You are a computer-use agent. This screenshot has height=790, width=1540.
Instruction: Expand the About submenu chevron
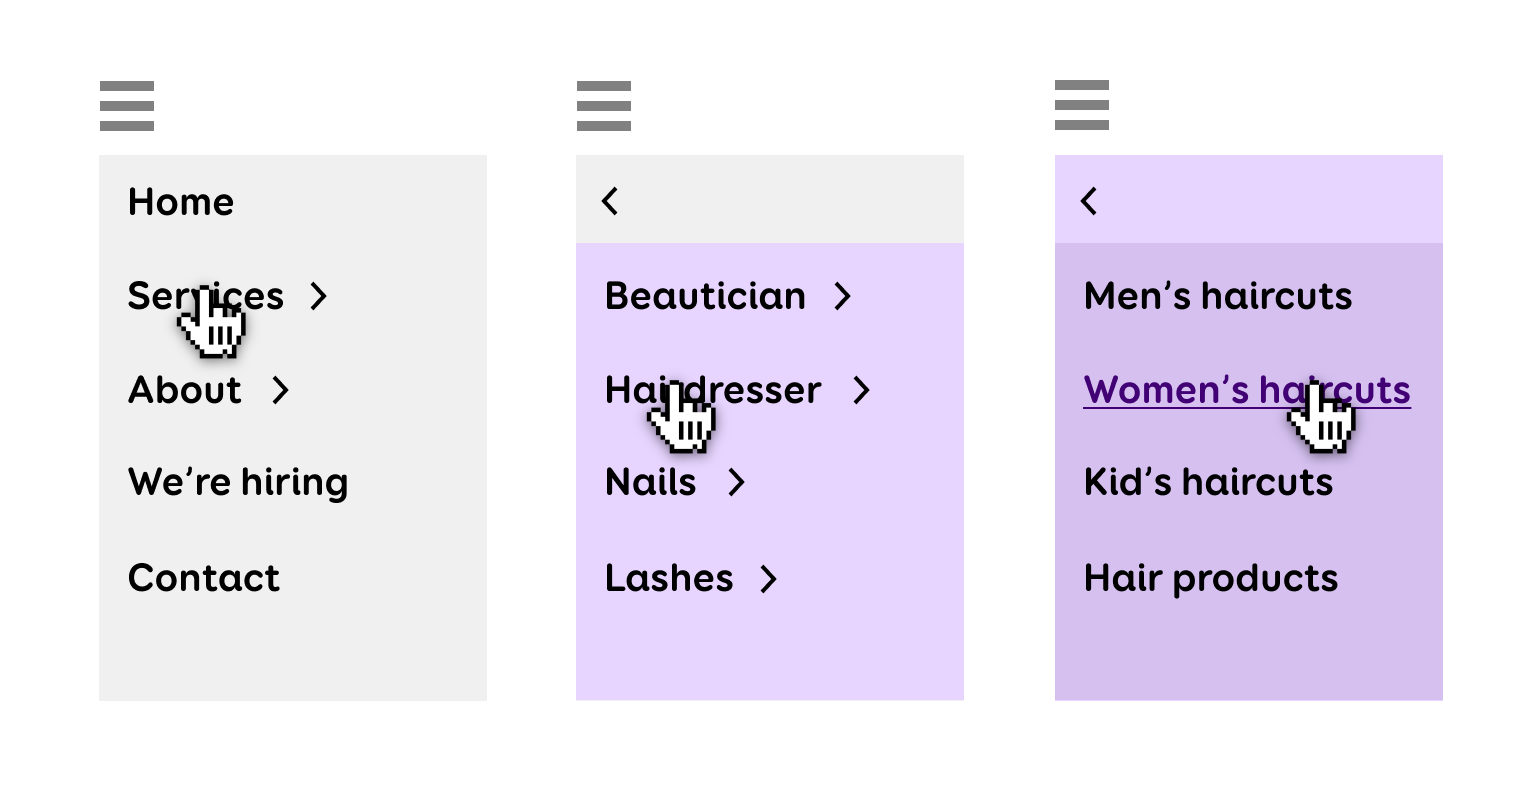tap(280, 390)
